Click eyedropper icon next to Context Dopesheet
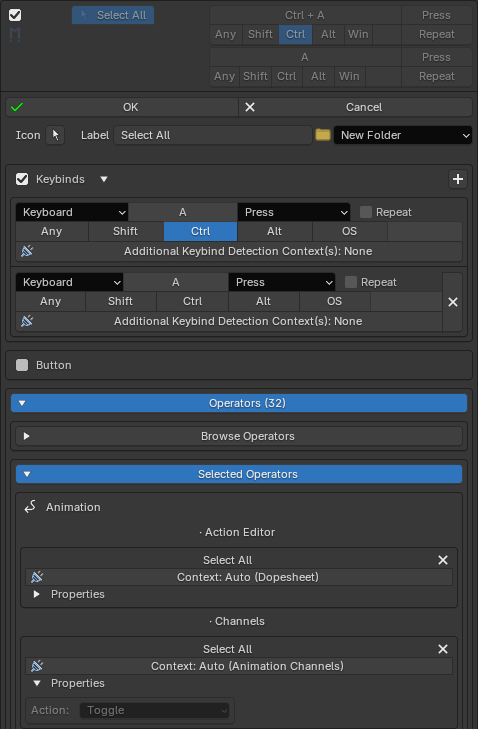 pyautogui.click(x=37, y=577)
